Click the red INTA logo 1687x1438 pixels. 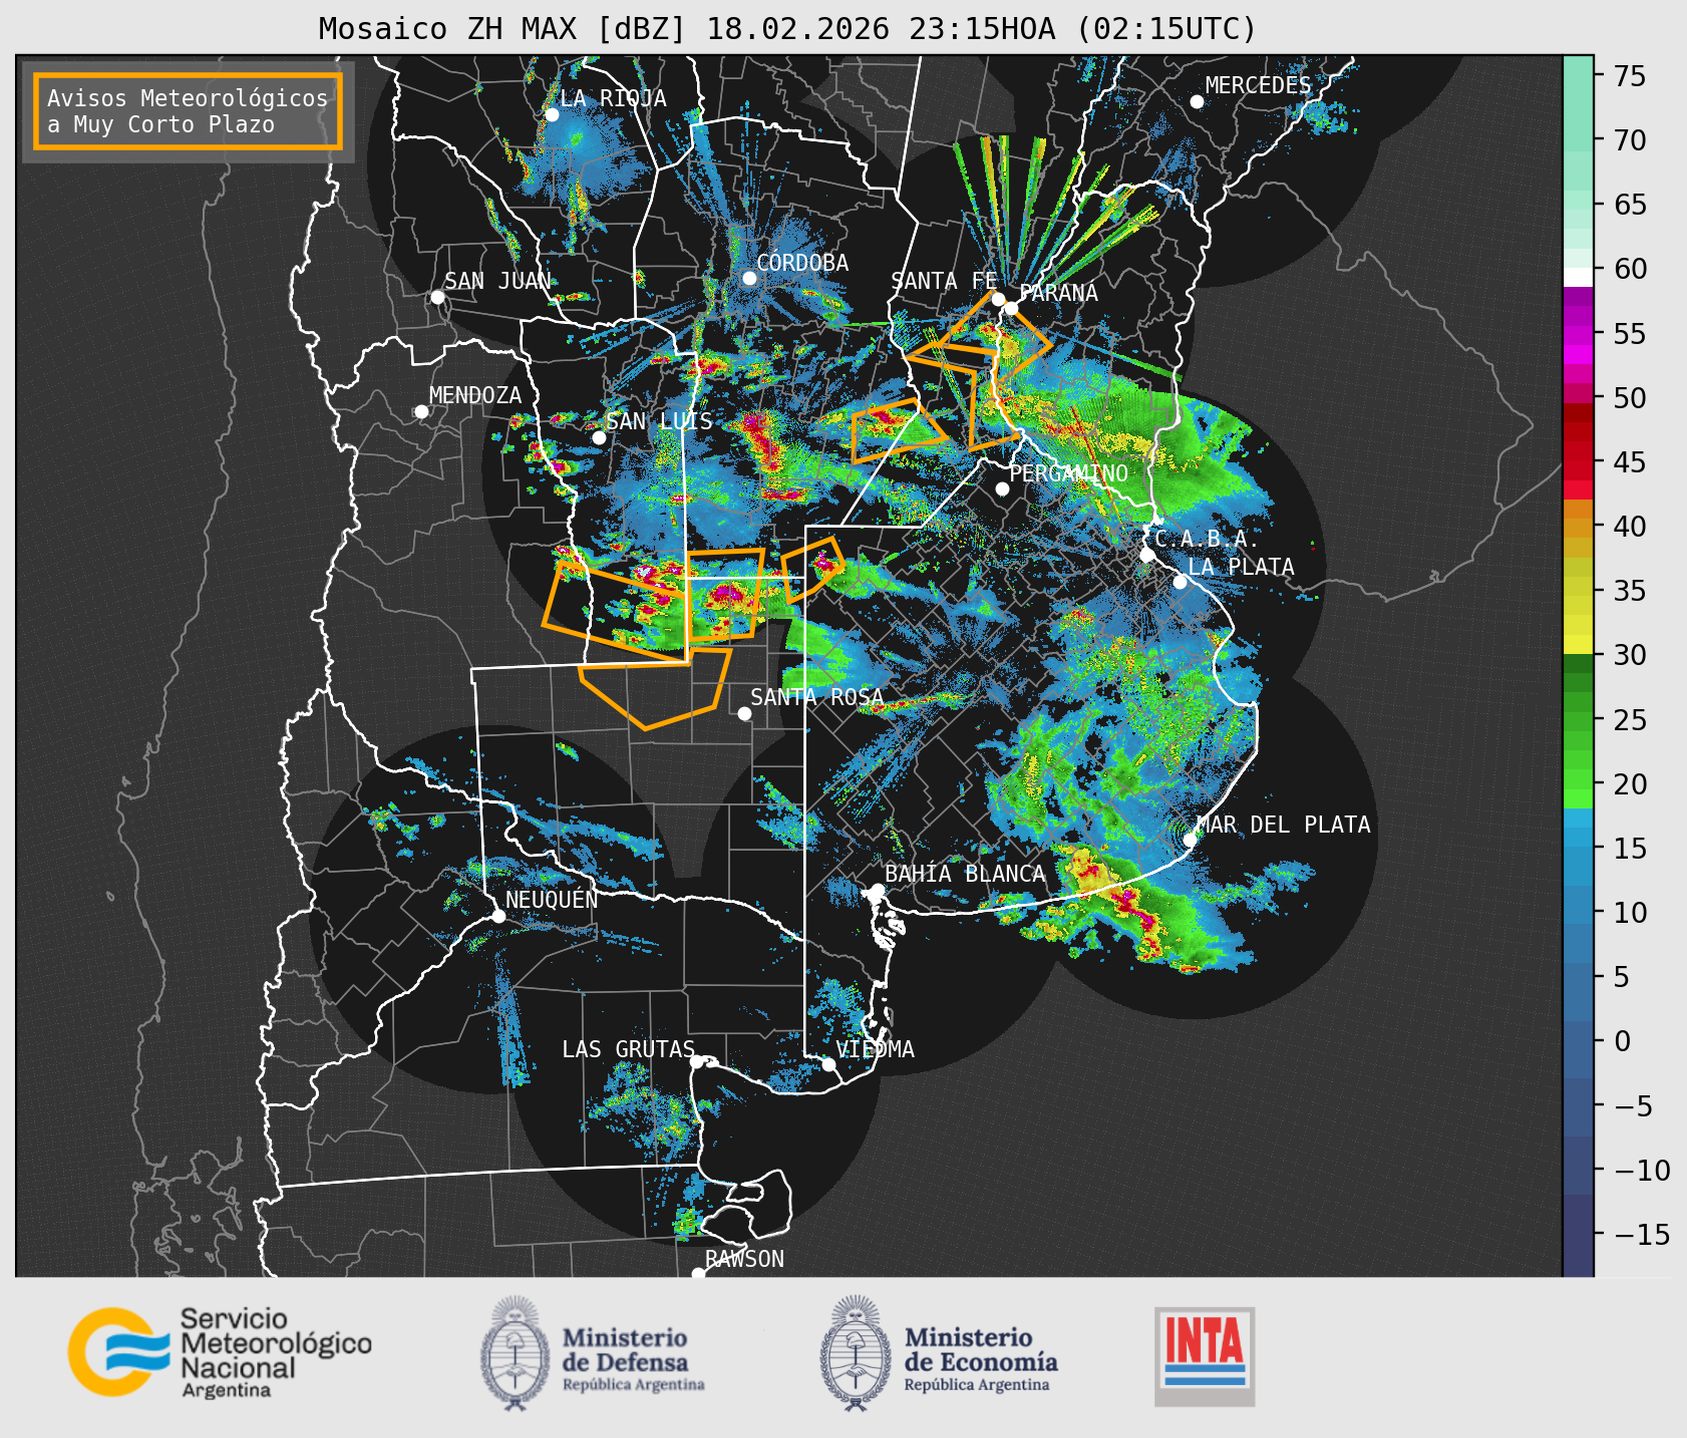pyautogui.click(x=1204, y=1356)
